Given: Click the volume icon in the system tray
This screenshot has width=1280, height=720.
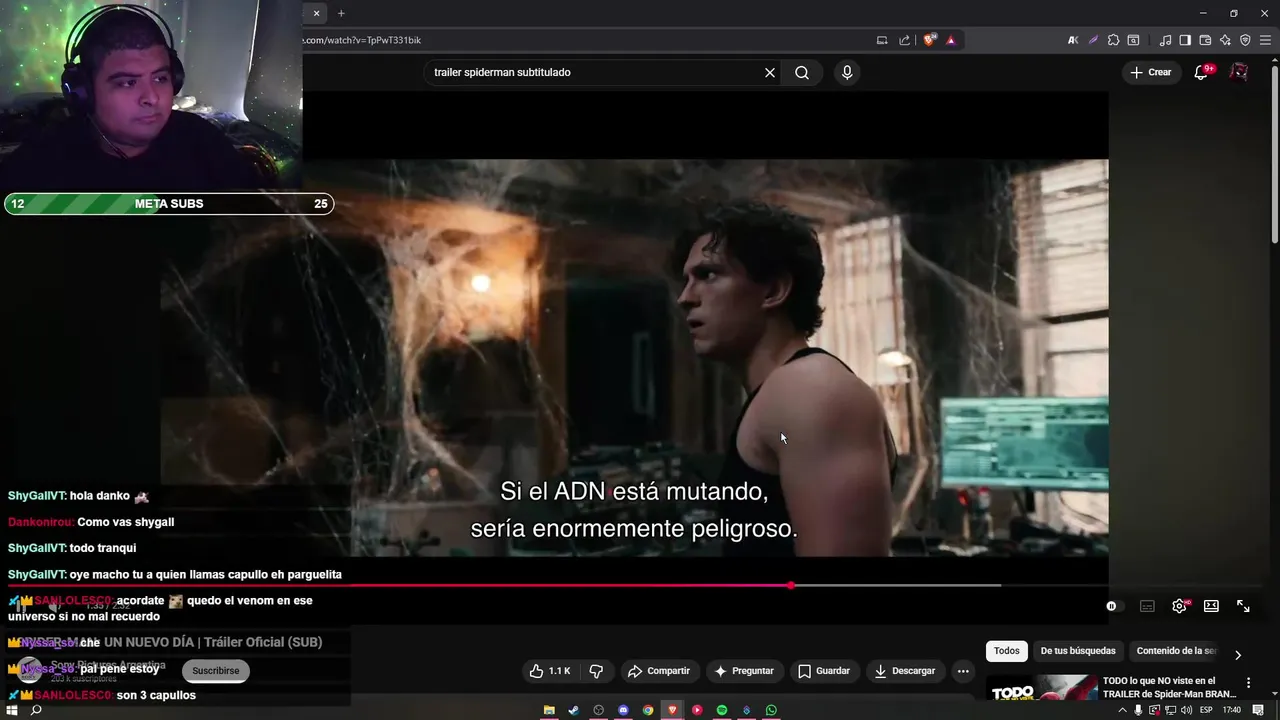Looking at the screenshot, I should point(1186,710).
